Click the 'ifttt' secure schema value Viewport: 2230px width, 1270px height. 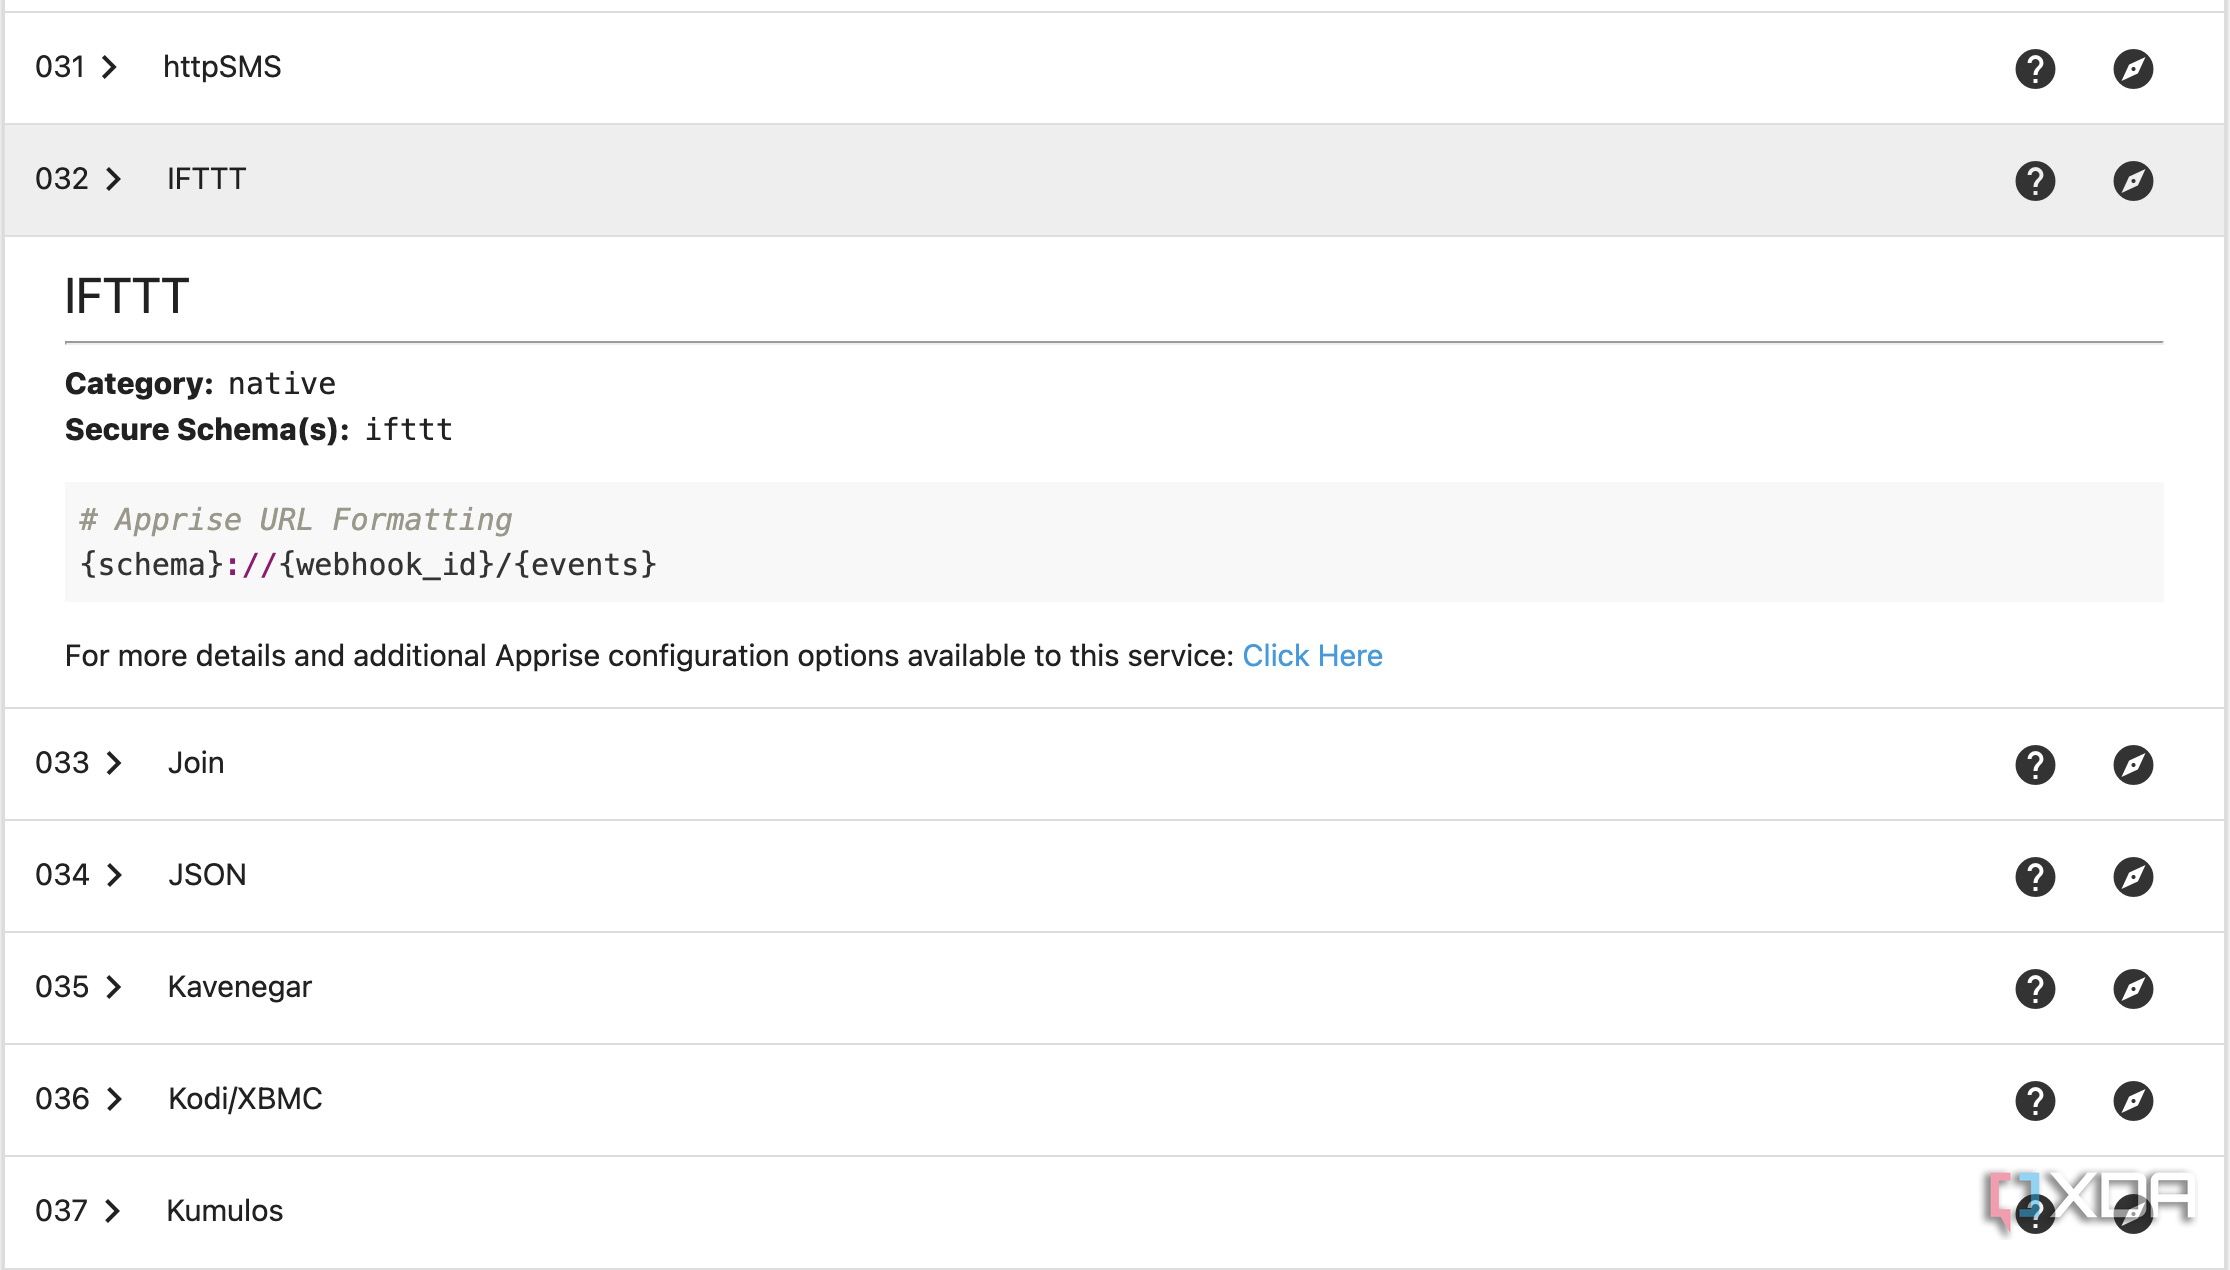[409, 430]
